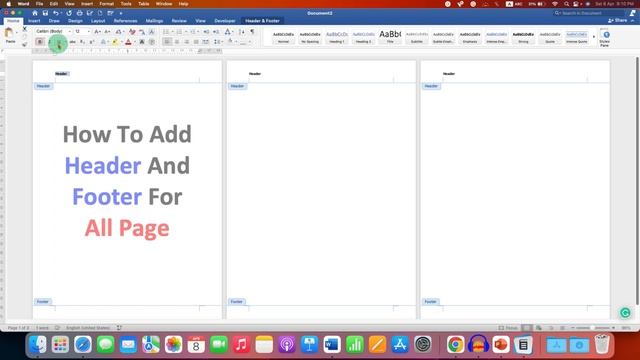Toggle Focus mode in status bar
Viewport: 640px width, 360px height.
point(508,328)
